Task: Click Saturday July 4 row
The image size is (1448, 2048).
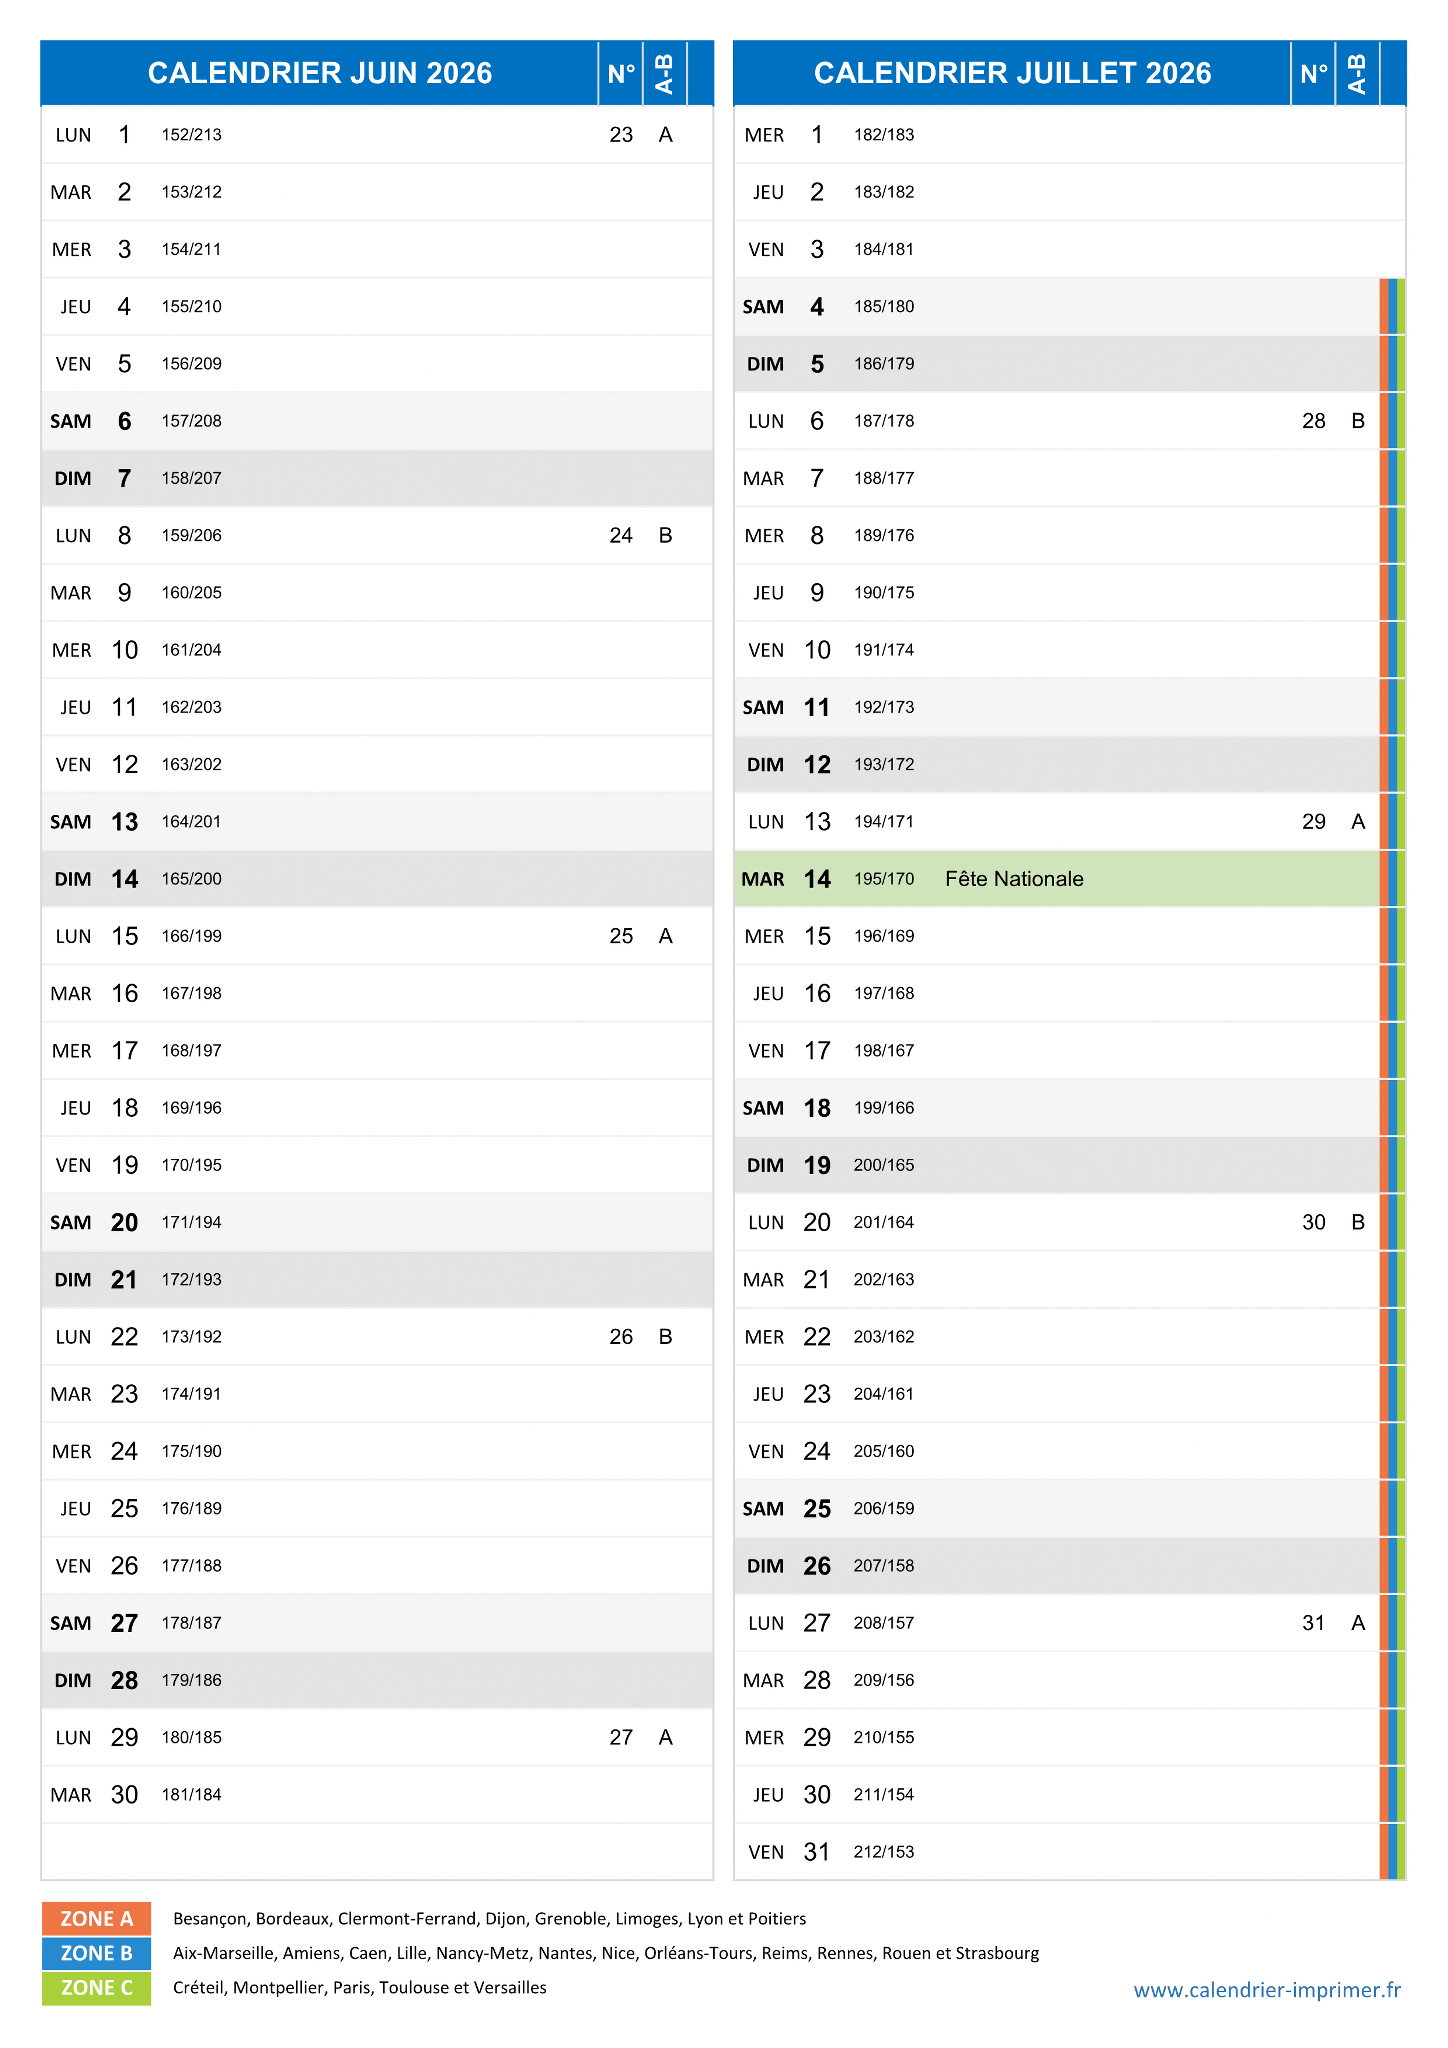Action: click(x=1057, y=307)
